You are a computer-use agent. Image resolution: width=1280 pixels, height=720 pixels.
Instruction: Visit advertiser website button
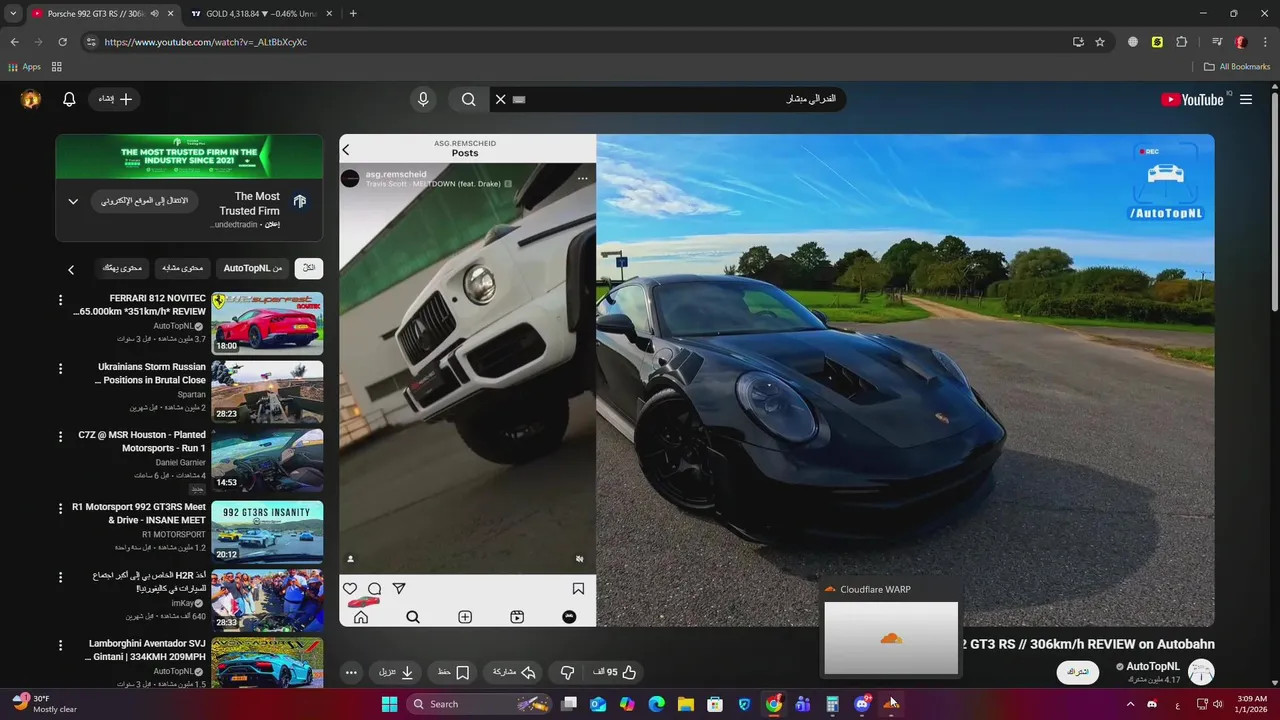(145, 201)
